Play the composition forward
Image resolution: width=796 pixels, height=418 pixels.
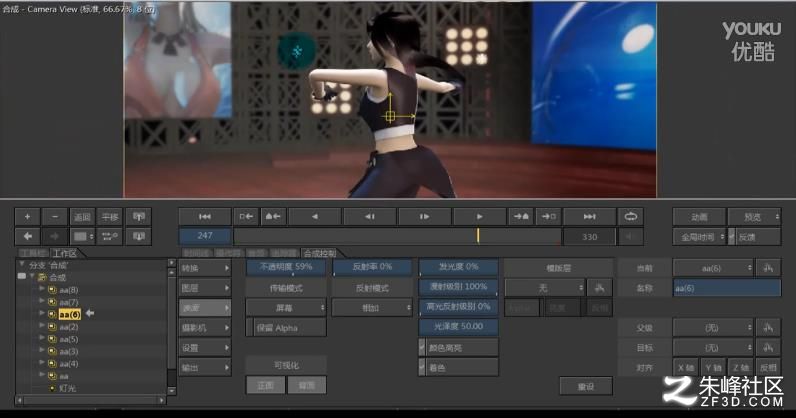point(479,217)
